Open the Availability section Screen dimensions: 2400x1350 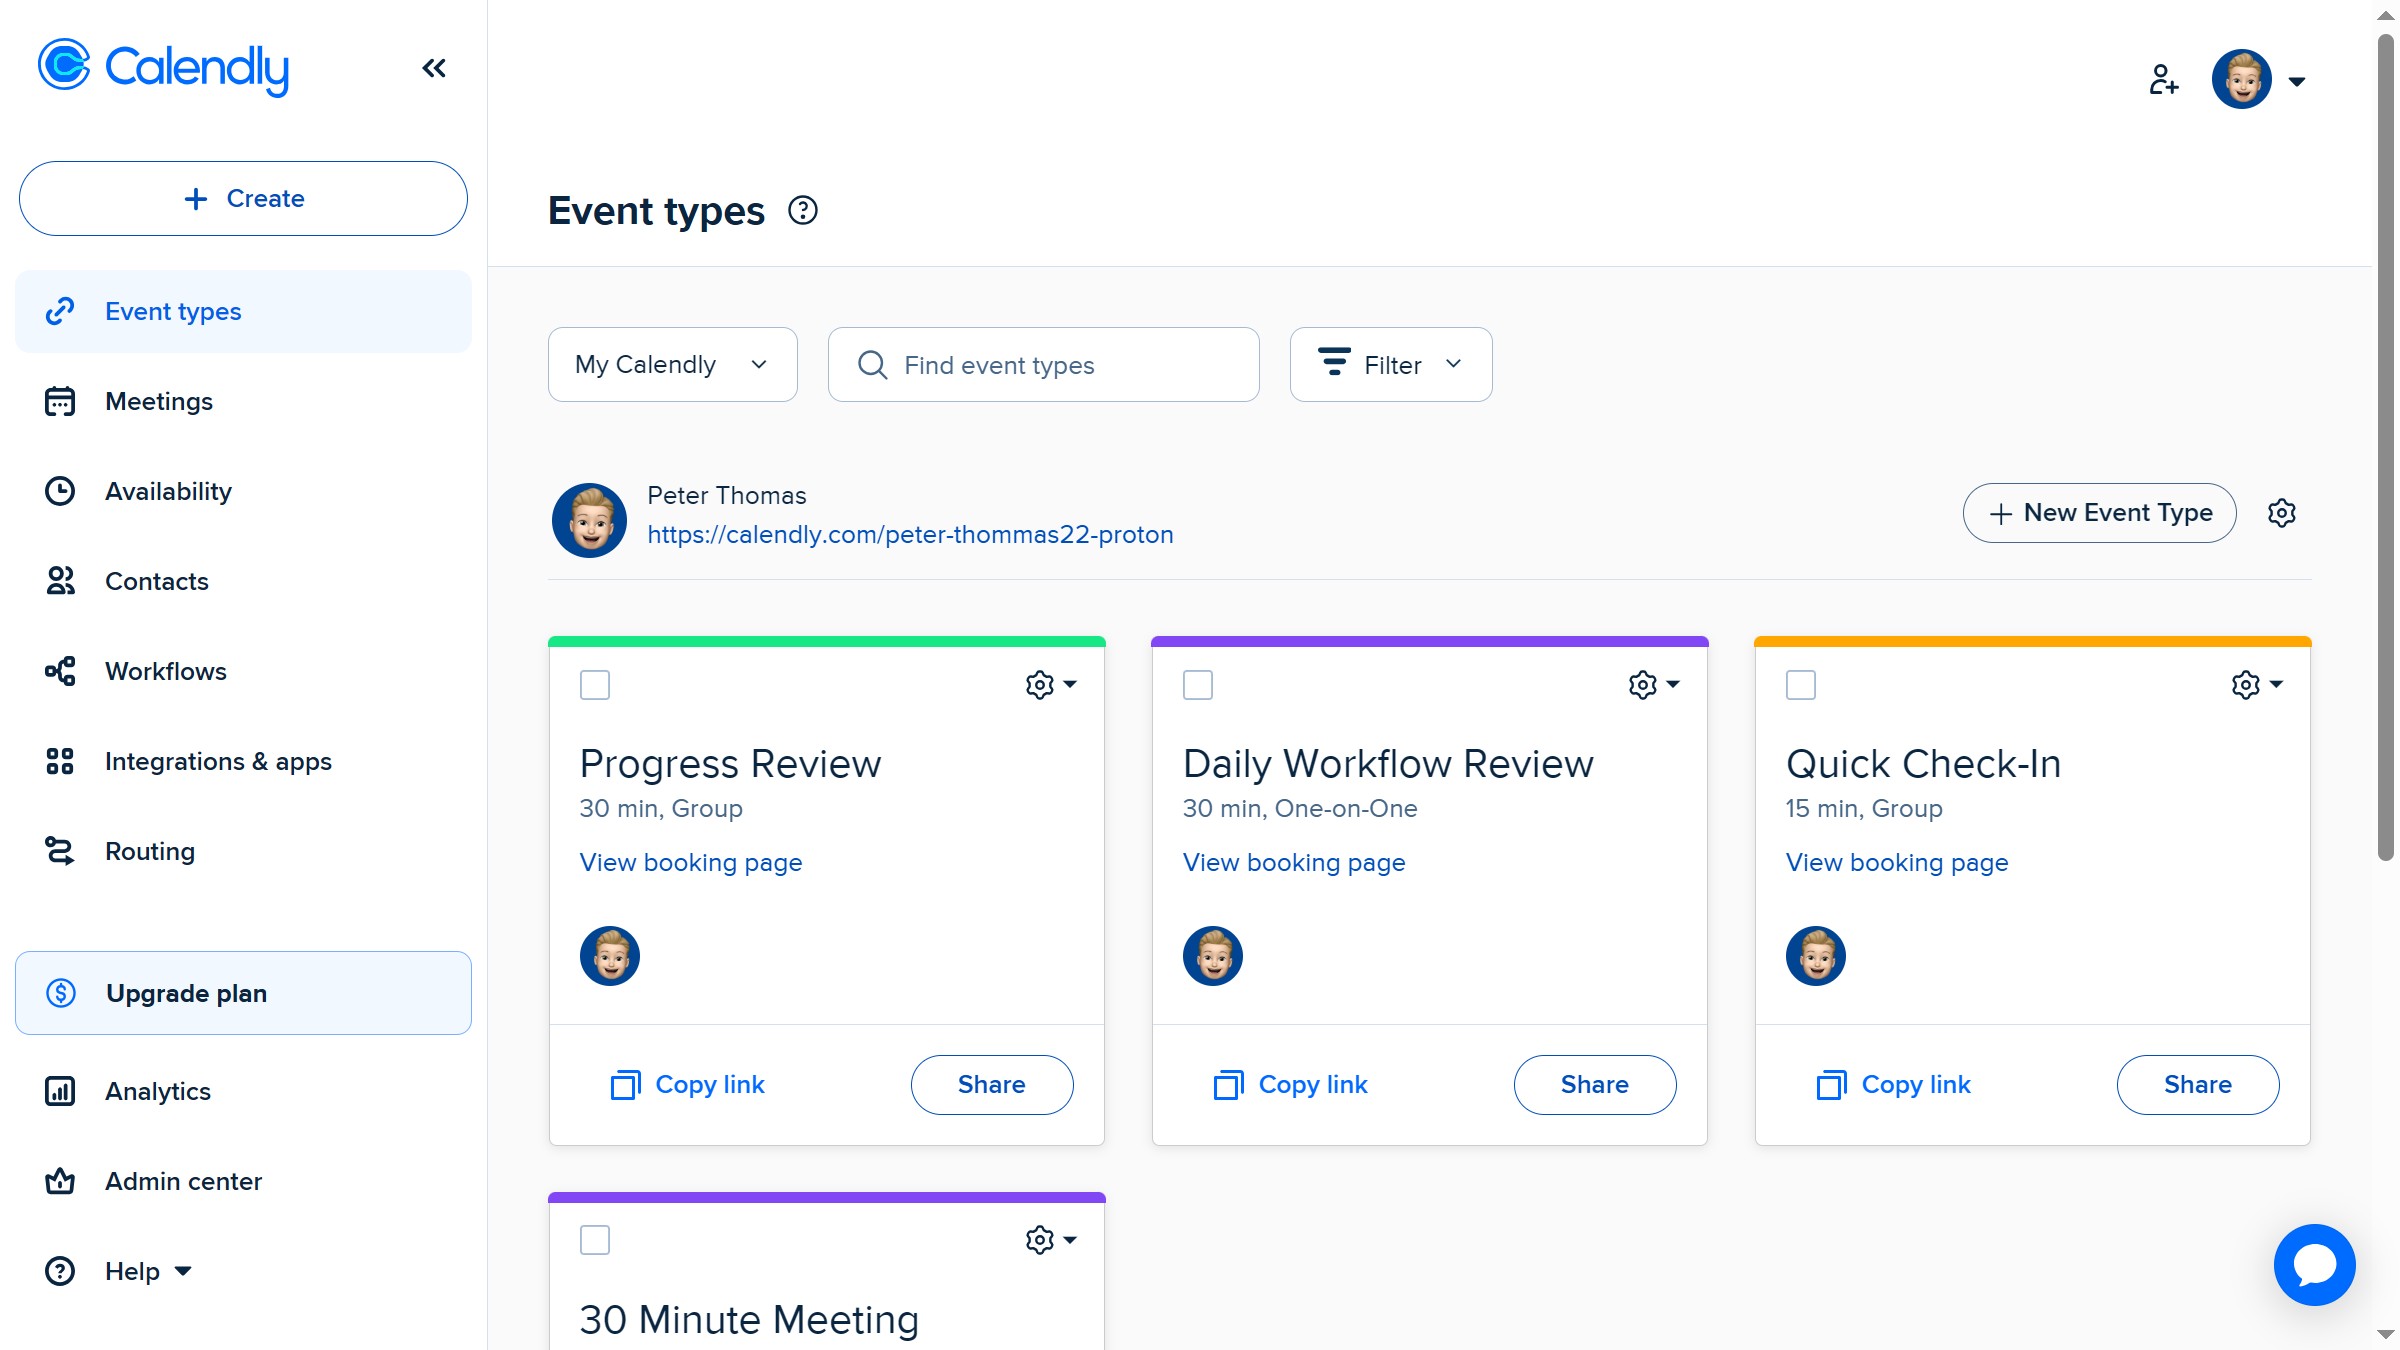pyautogui.click(x=168, y=492)
